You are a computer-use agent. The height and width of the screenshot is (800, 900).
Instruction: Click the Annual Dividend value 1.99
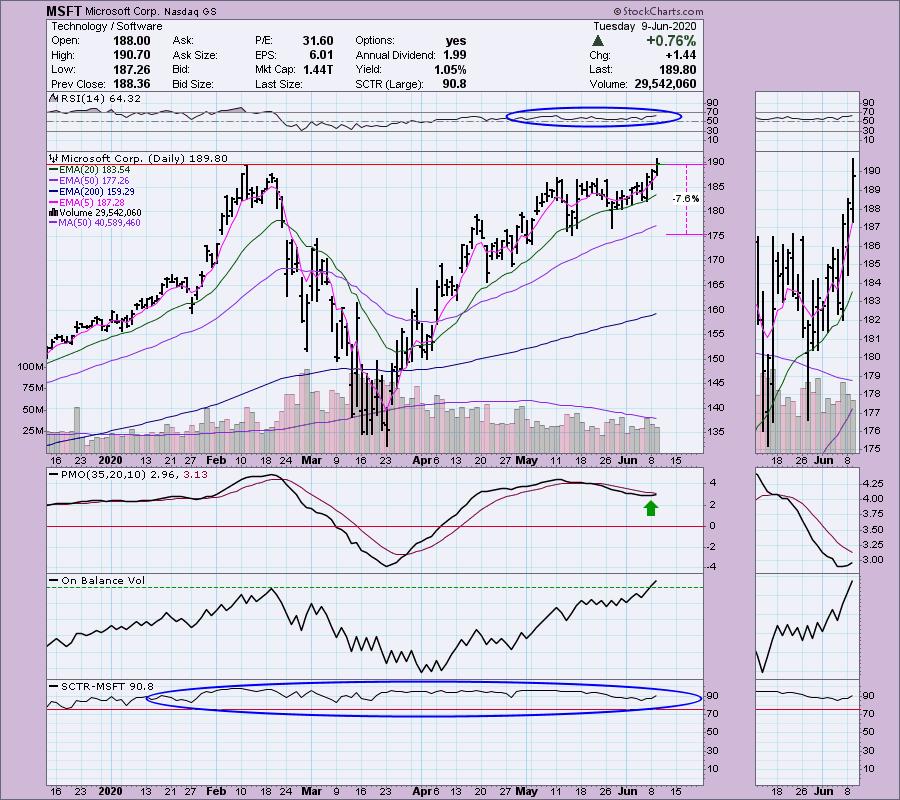coord(455,55)
